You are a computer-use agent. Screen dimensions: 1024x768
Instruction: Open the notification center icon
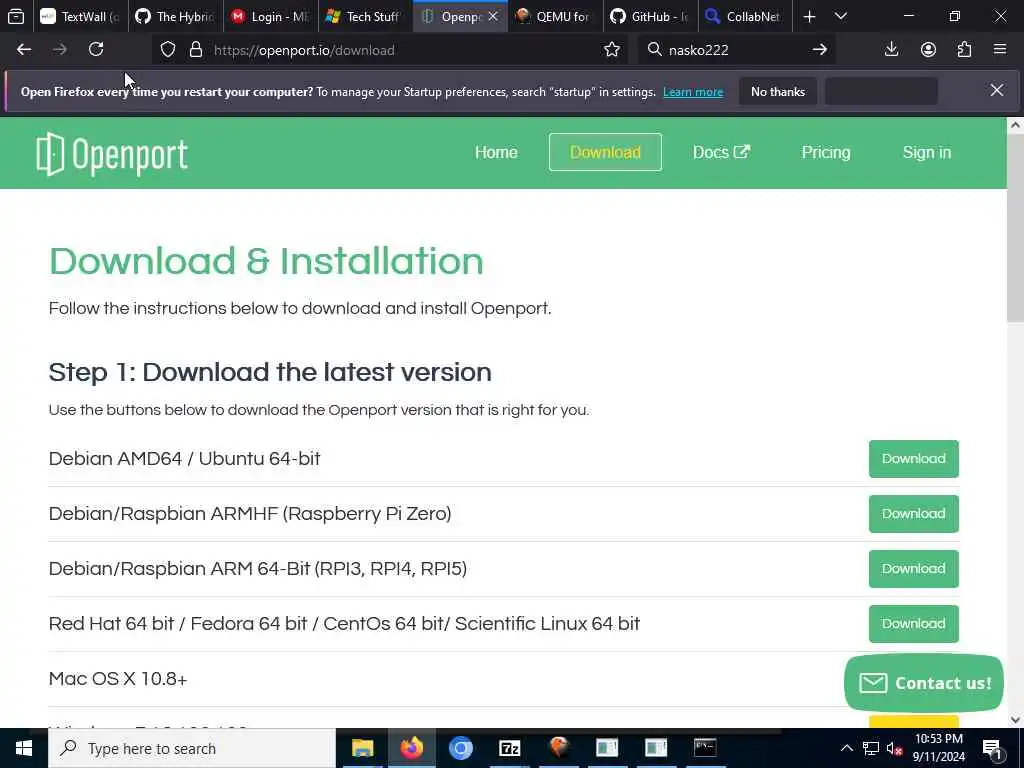(993, 748)
